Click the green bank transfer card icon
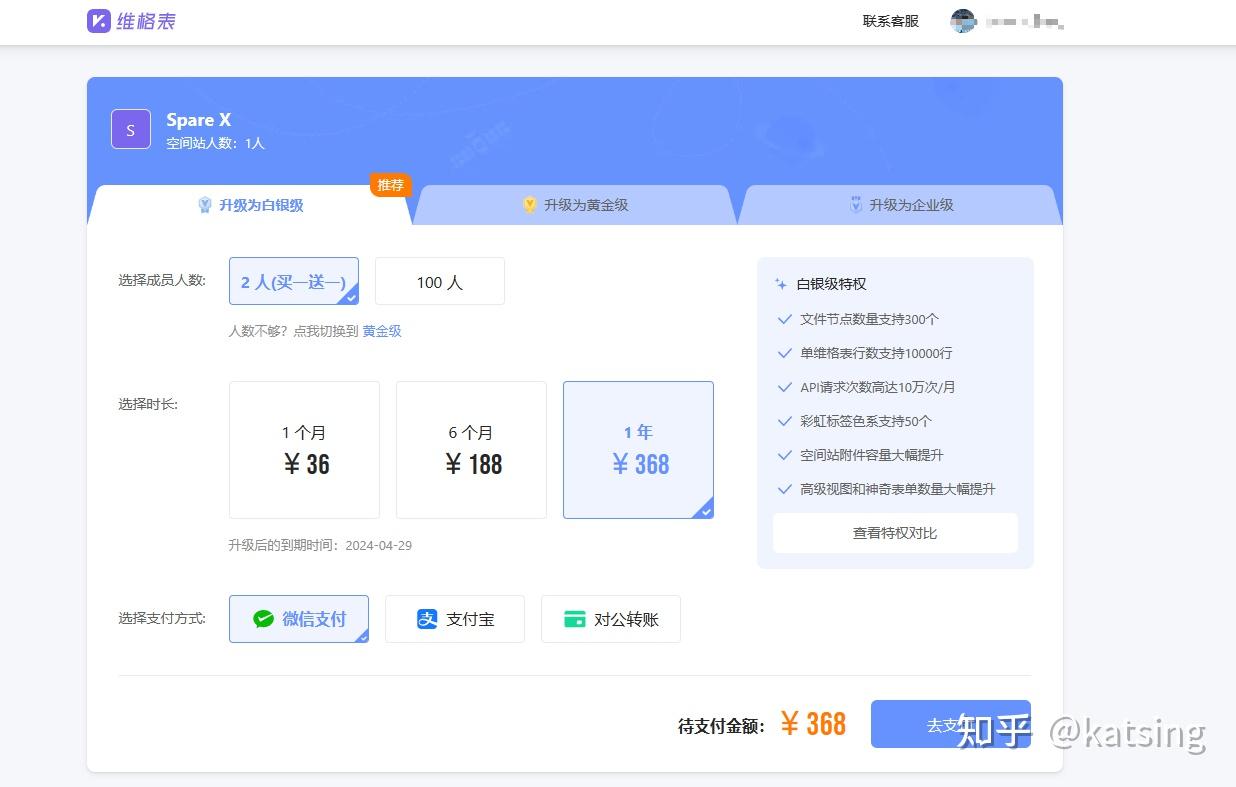This screenshot has width=1236, height=787. (574, 619)
